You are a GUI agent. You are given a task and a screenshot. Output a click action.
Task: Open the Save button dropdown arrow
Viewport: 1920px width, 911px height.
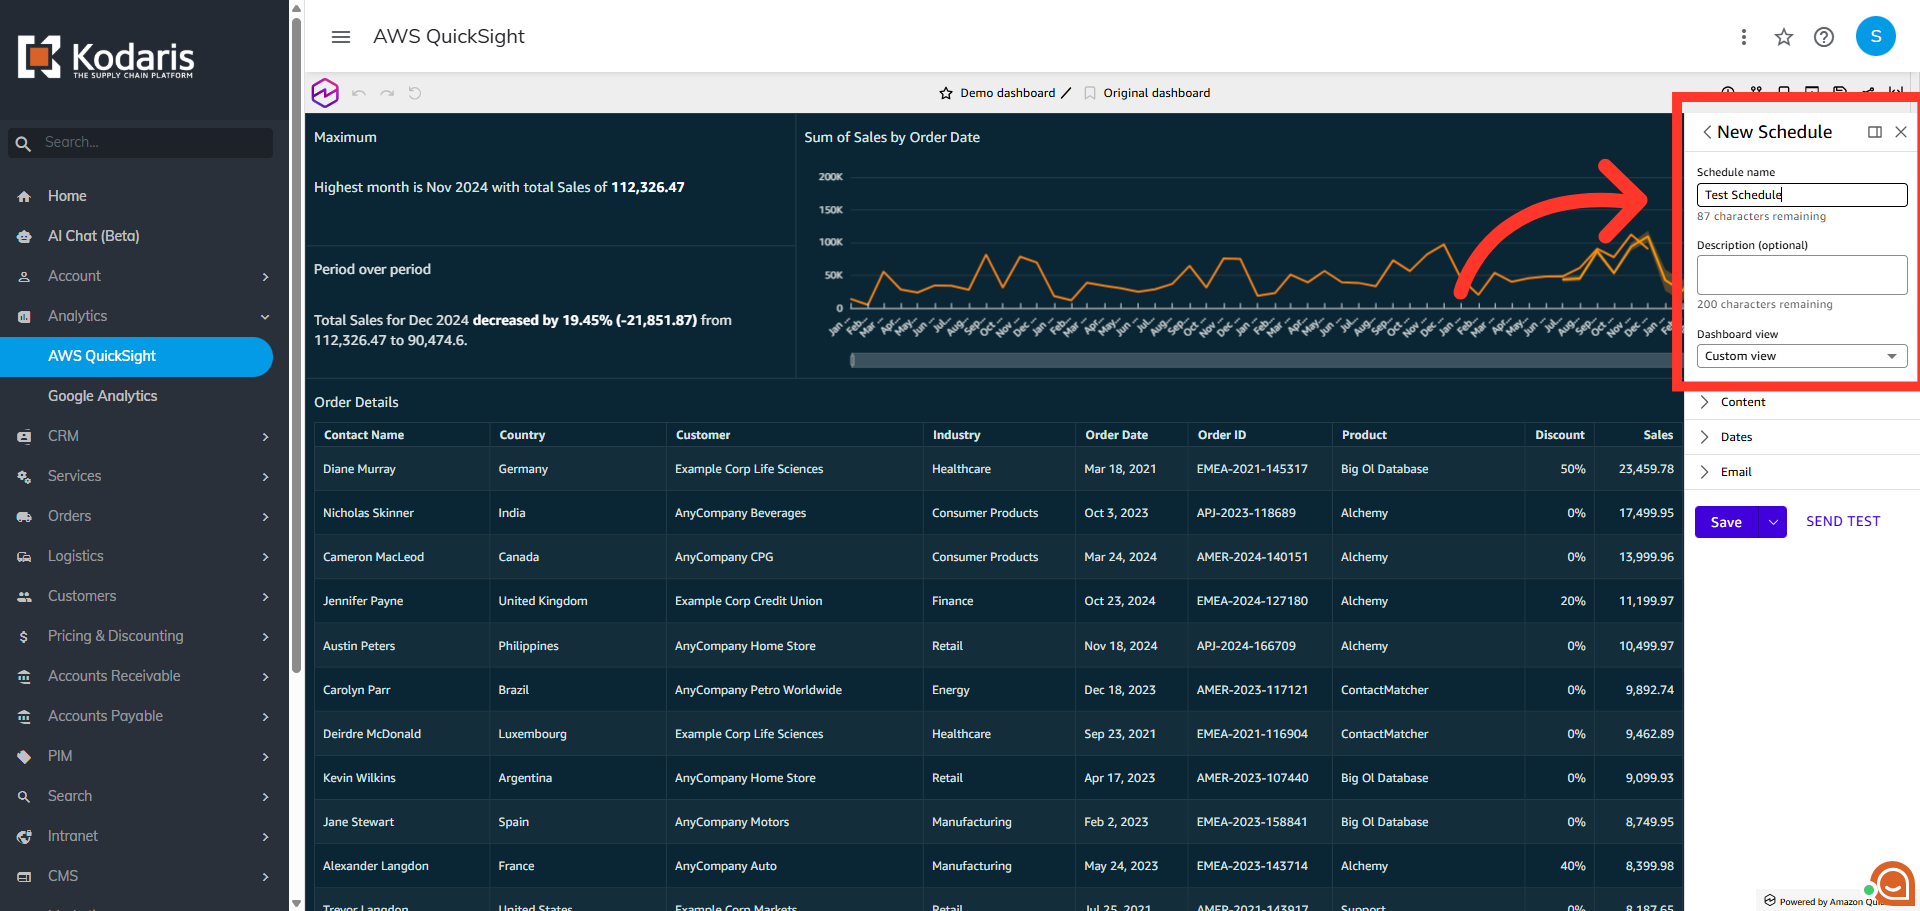(1773, 522)
